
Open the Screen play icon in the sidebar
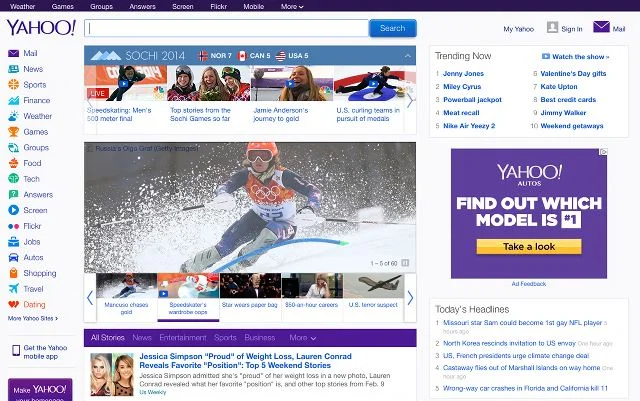pos(13,210)
